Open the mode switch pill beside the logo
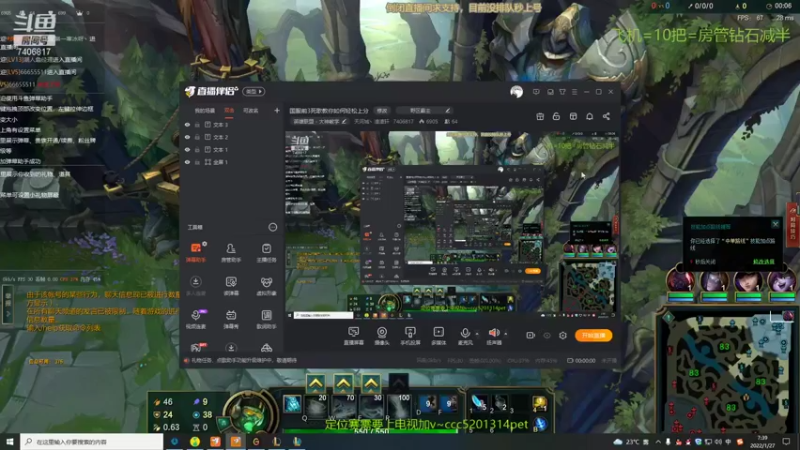800x450 pixels. click(254, 92)
